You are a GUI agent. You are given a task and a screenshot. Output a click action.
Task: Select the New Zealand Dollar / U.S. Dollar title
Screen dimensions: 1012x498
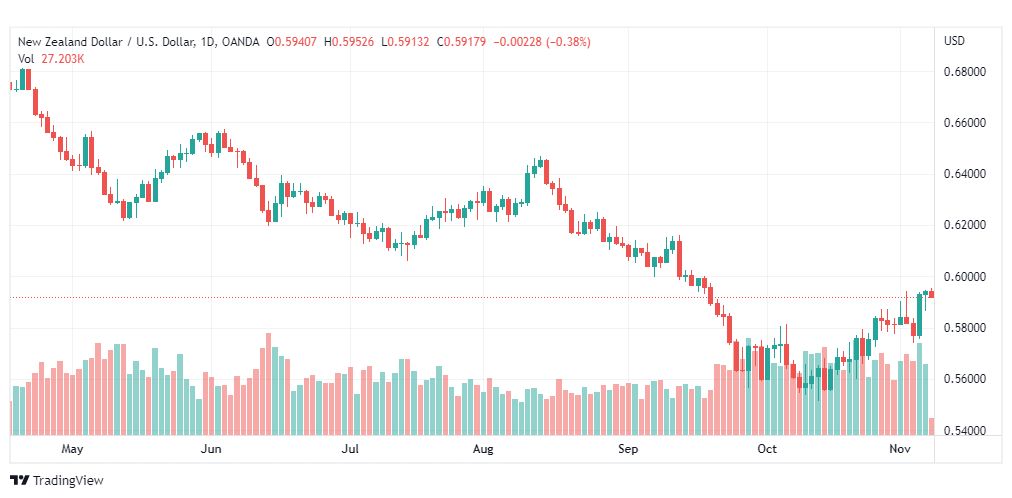106,42
